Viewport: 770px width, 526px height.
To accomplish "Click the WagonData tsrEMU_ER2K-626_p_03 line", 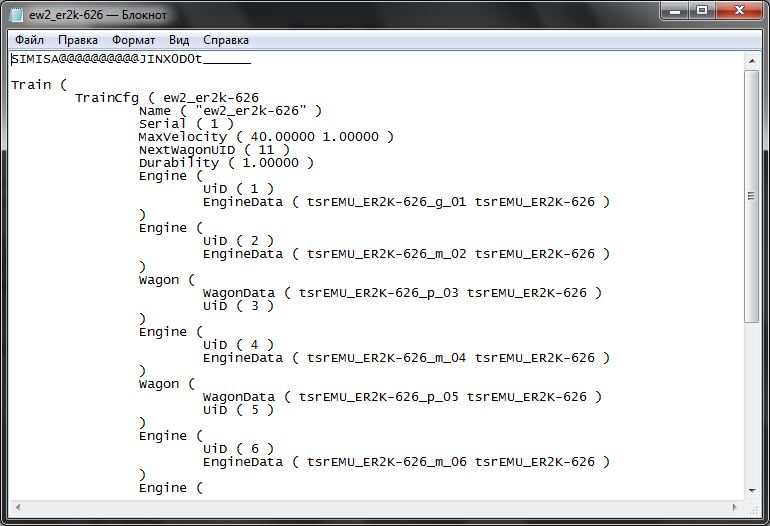I will (x=402, y=293).
